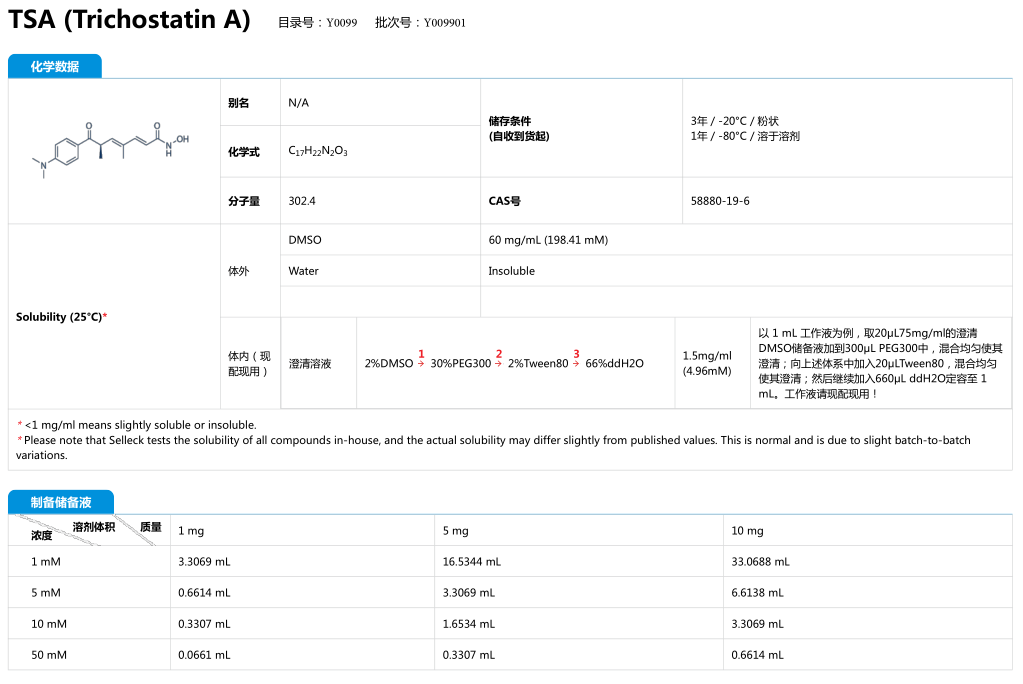The height and width of the screenshot is (684, 1023).
Task: Click the 体外 in vitro label
Action: tap(238, 271)
